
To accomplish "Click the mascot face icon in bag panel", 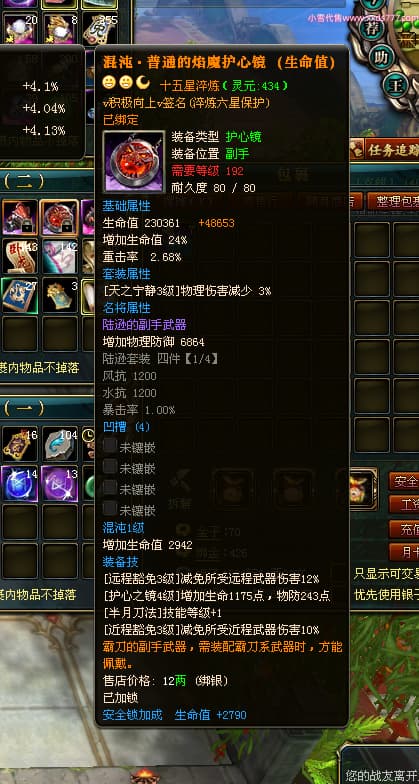I will 362,488.
